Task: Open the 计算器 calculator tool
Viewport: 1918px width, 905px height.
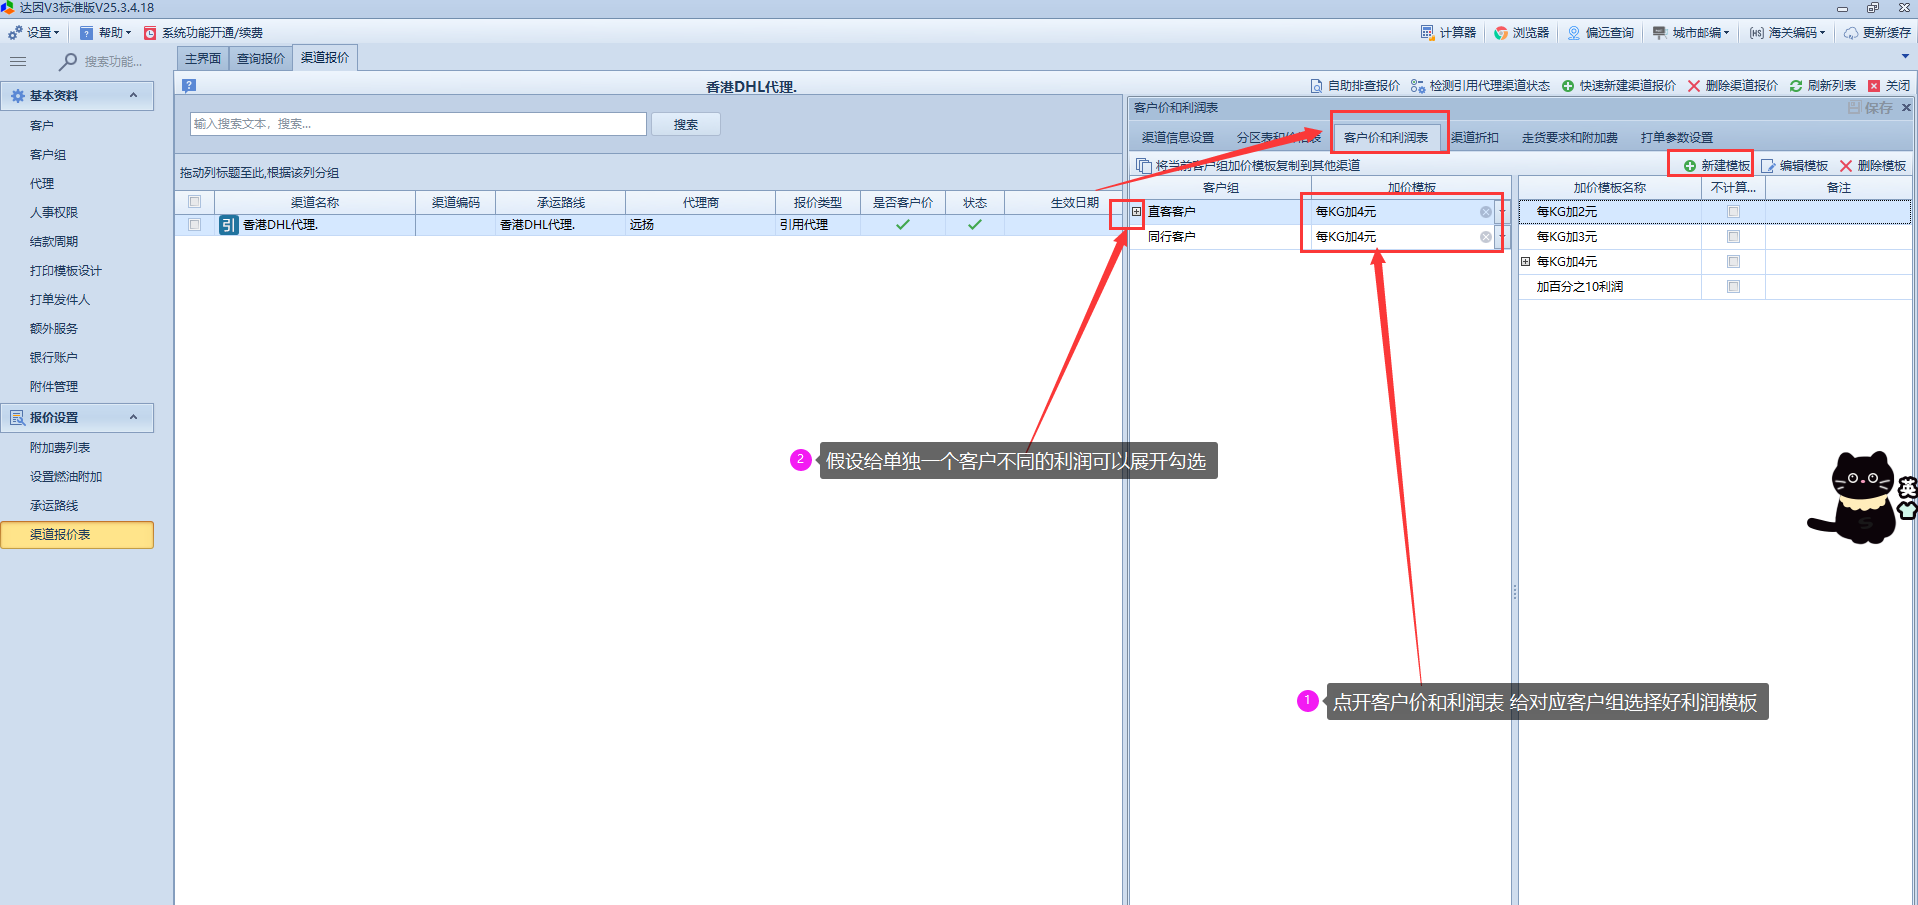Action: (x=1447, y=33)
